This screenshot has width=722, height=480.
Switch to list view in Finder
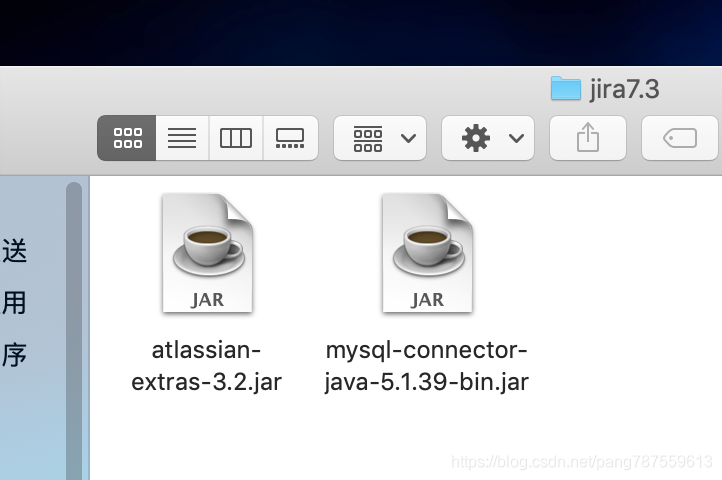(182, 138)
